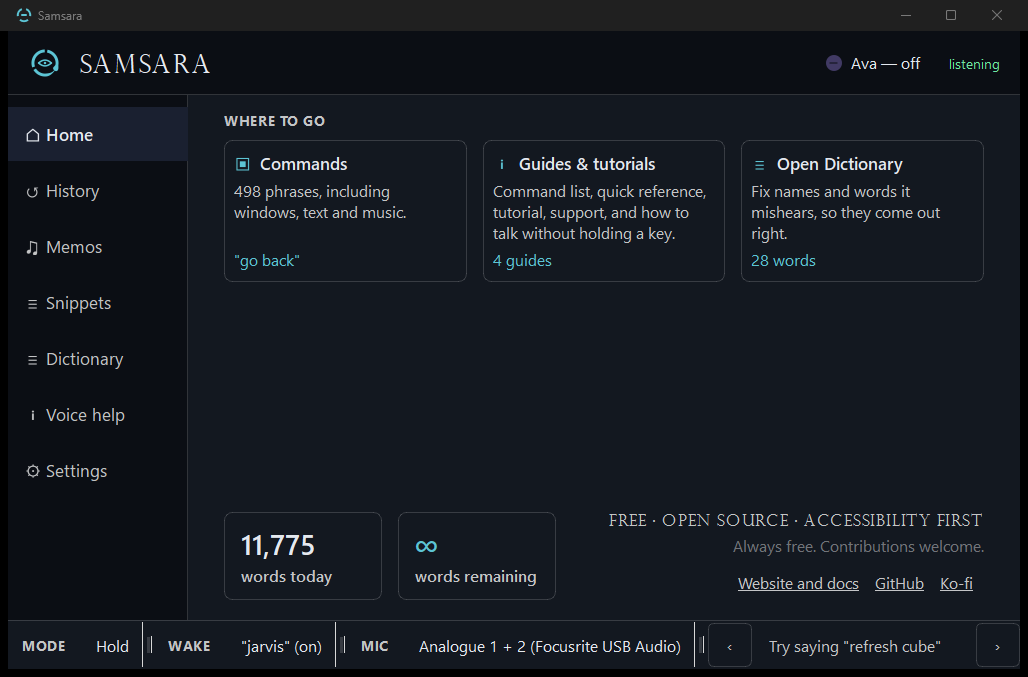Open the Guides & tutorials card title
This screenshot has height=677, width=1028.
587,164
